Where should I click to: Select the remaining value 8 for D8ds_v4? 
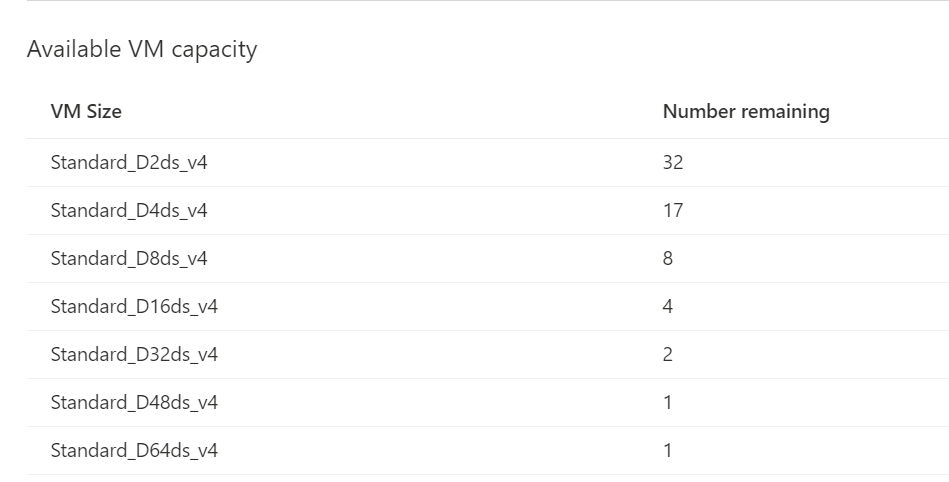[668, 258]
